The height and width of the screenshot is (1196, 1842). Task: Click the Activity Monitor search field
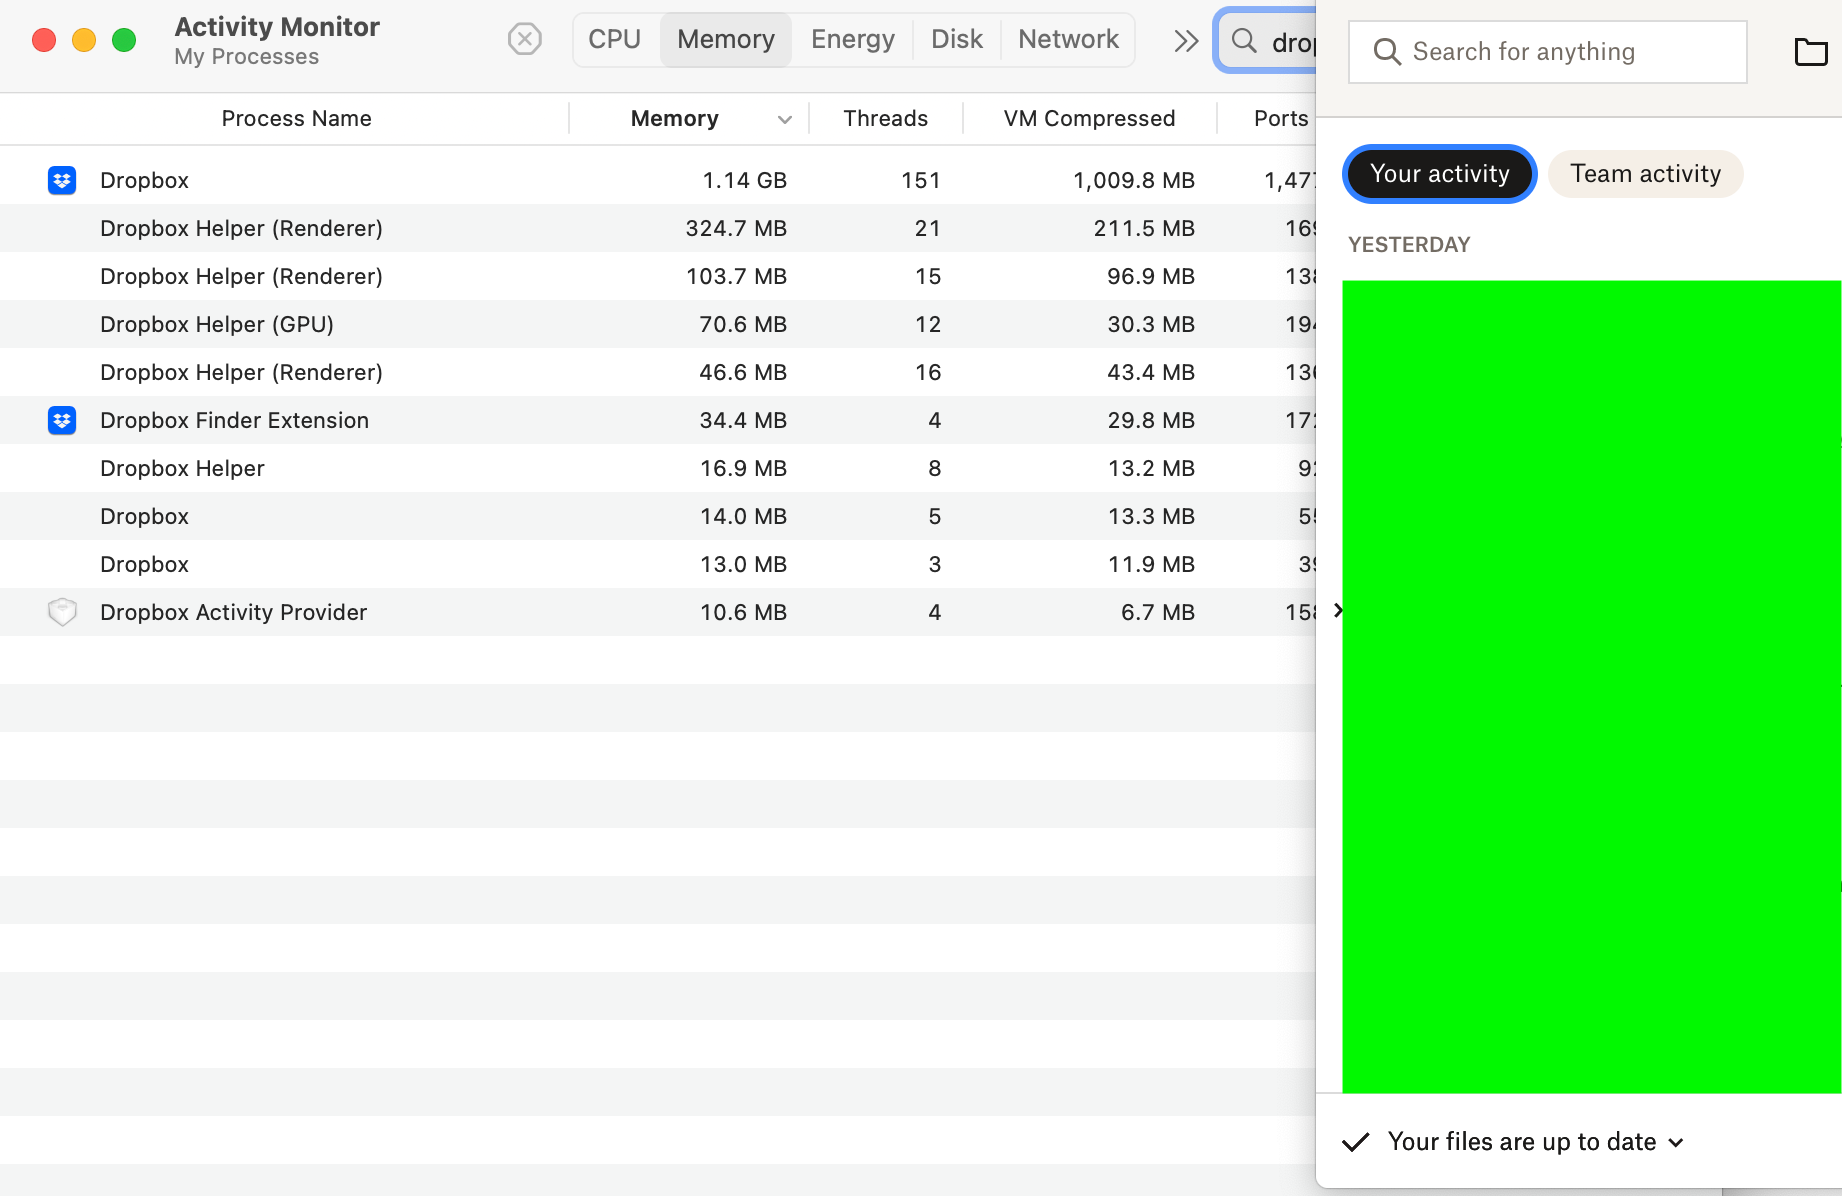[x=1266, y=41]
